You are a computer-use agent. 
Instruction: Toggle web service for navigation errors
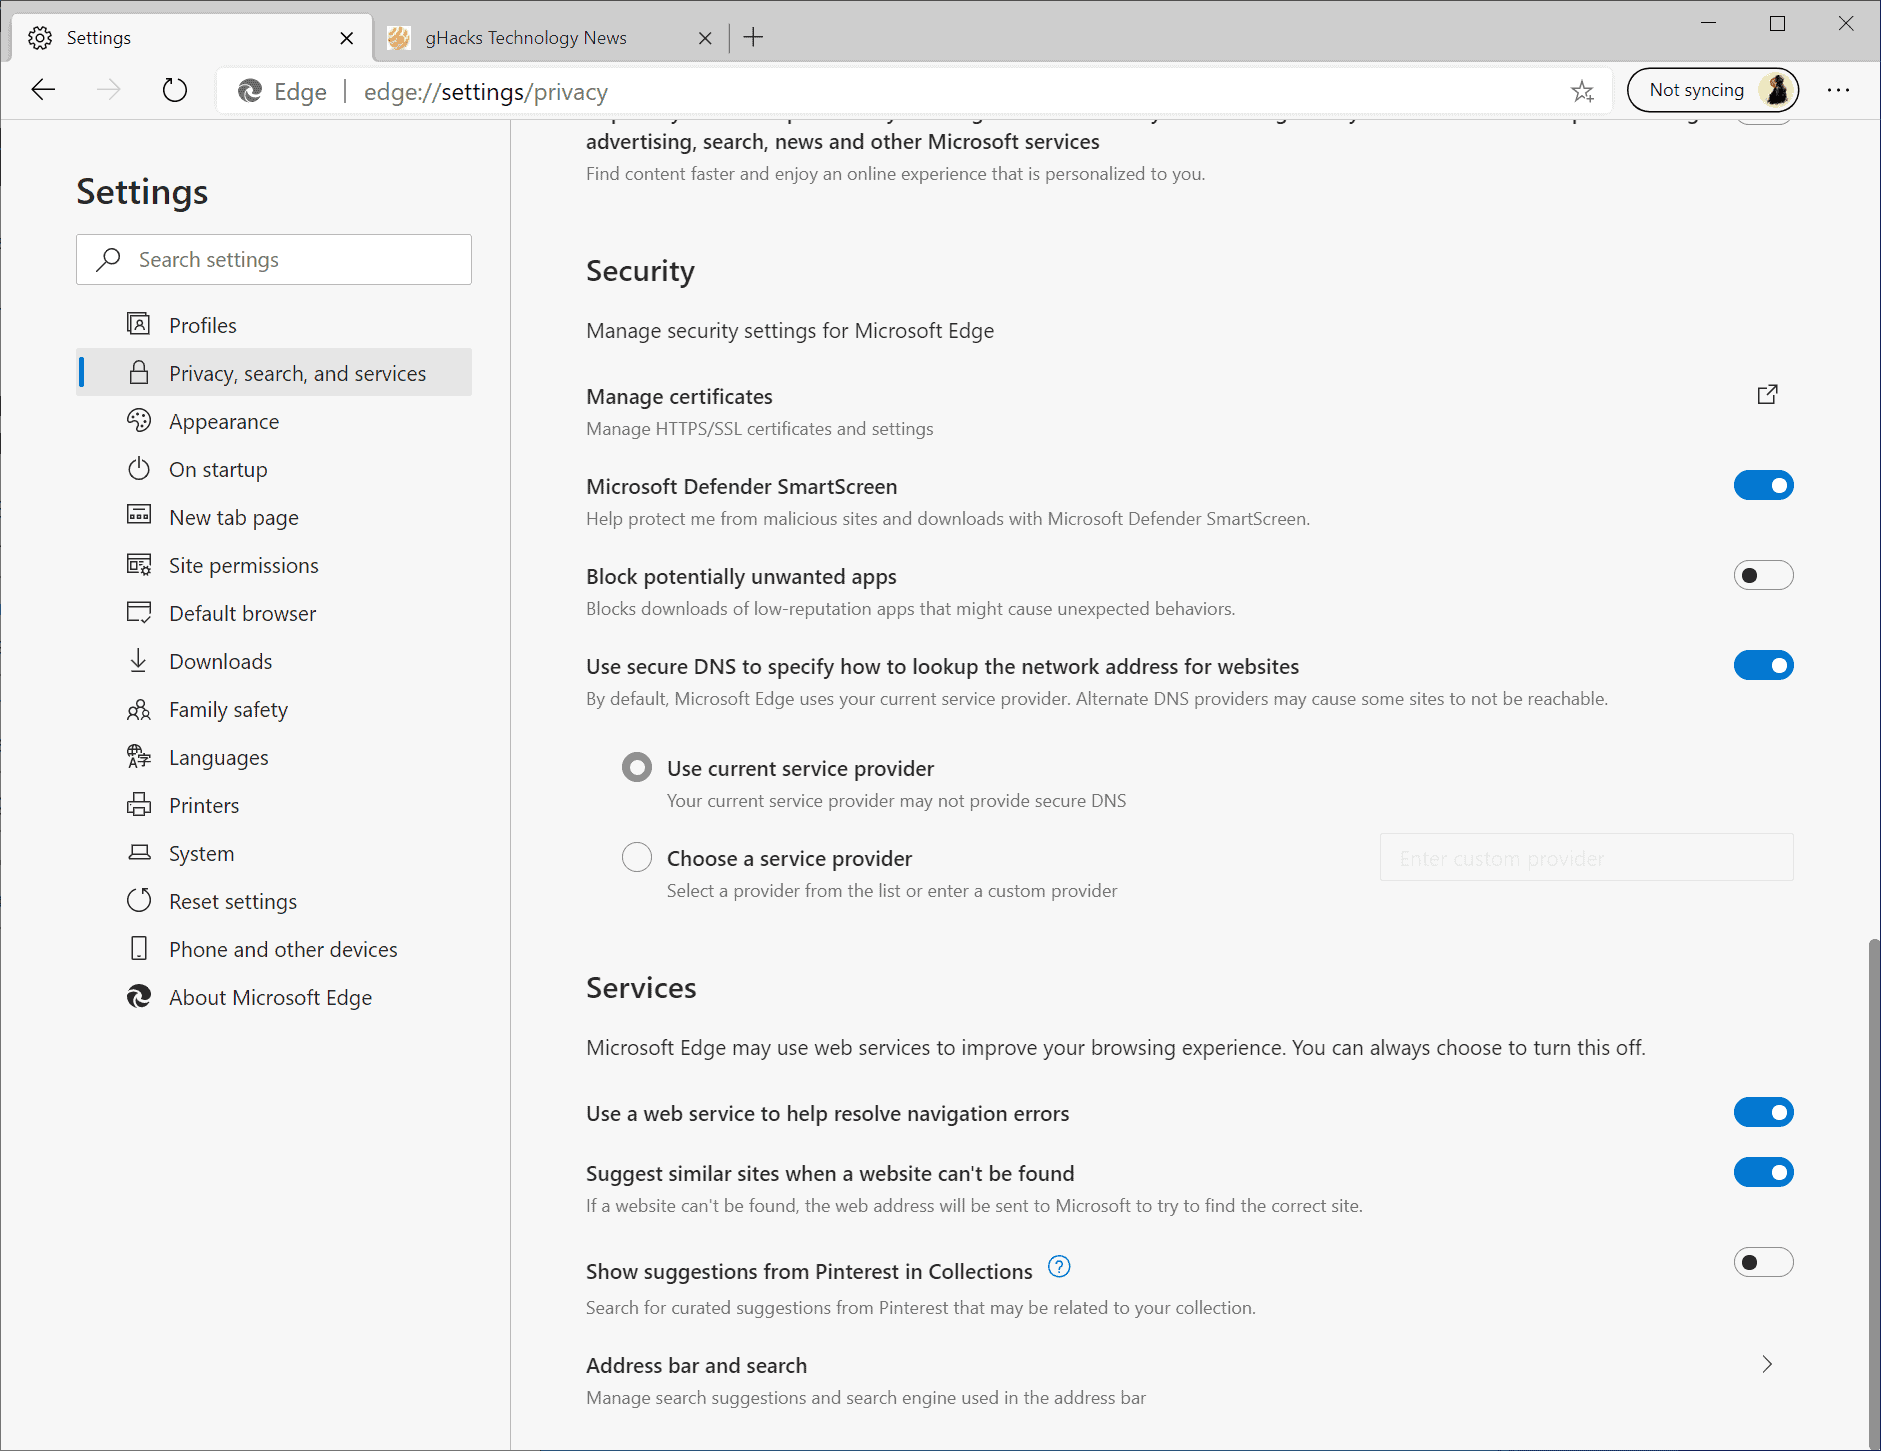[1763, 1112]
